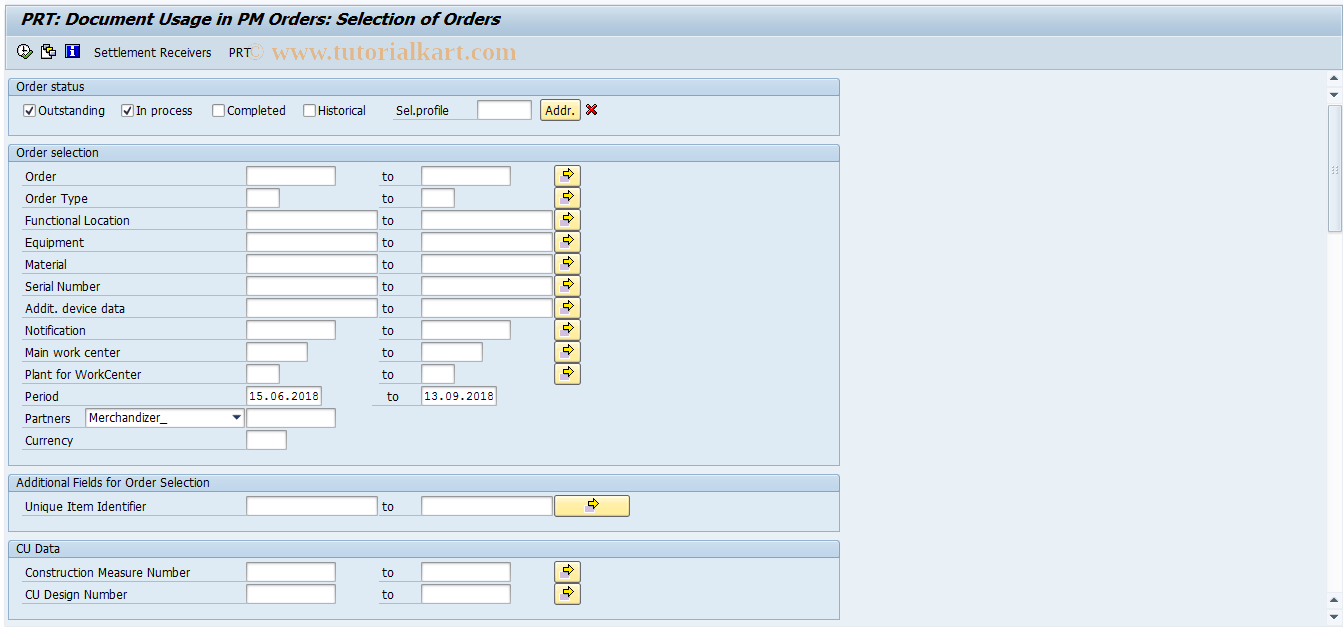Open multiple selection for Order
The width and height of the screenshot is (1343, 627).
pos(567,176)
